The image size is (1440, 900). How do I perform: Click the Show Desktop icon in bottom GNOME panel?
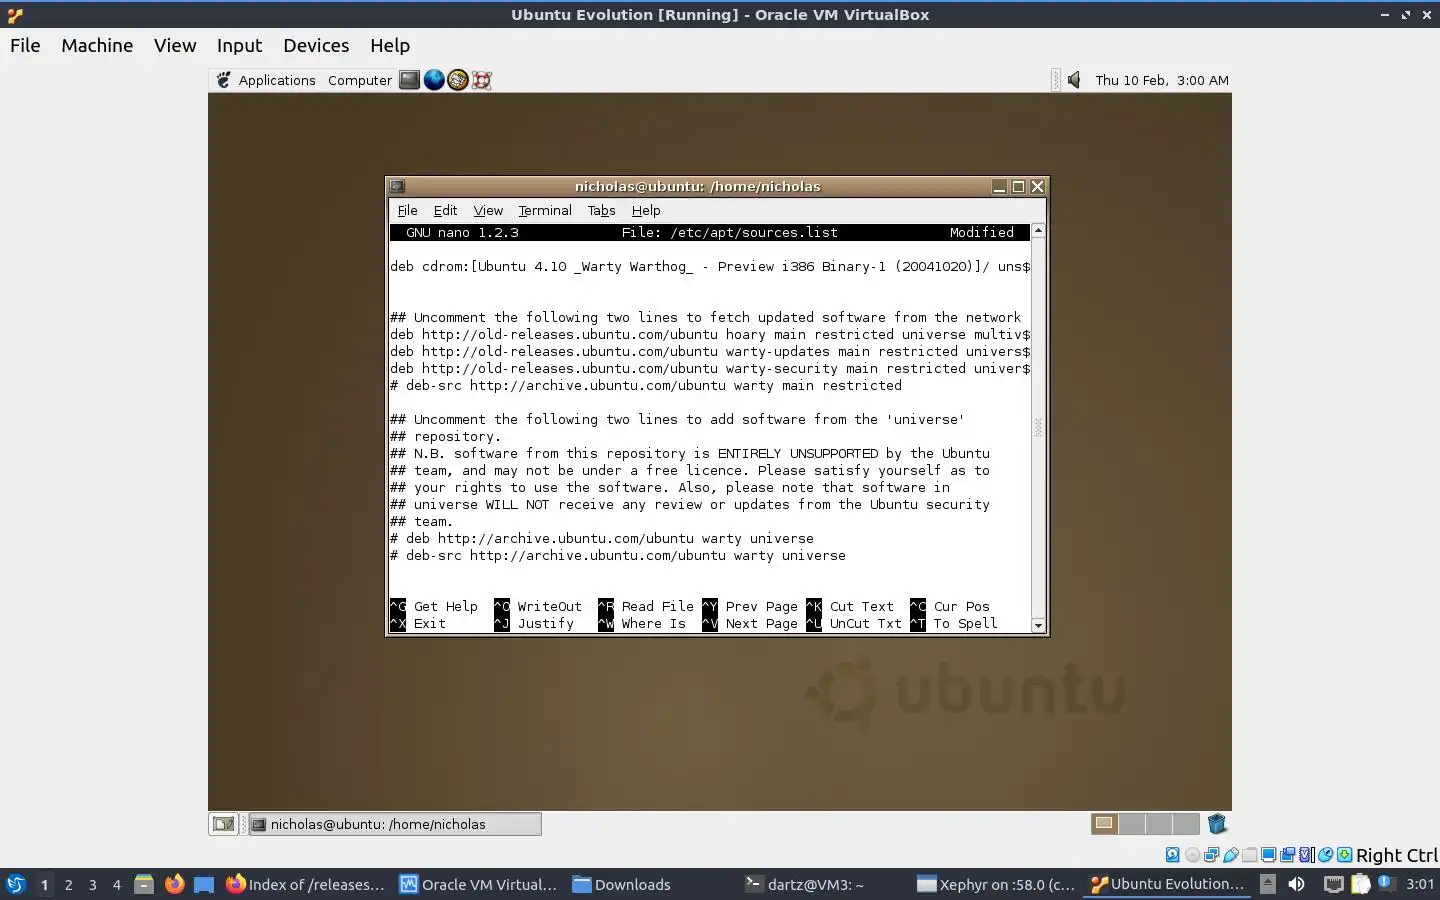click(223, 824)
